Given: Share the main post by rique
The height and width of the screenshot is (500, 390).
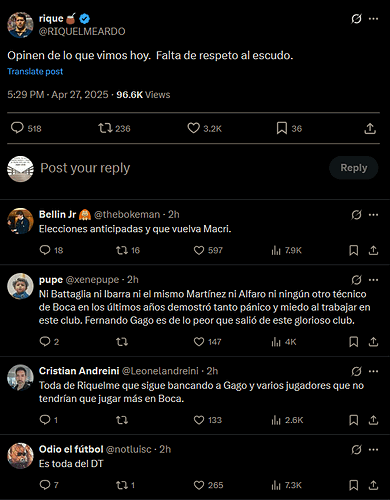Looking at the screenshot, I should (370, 128).
